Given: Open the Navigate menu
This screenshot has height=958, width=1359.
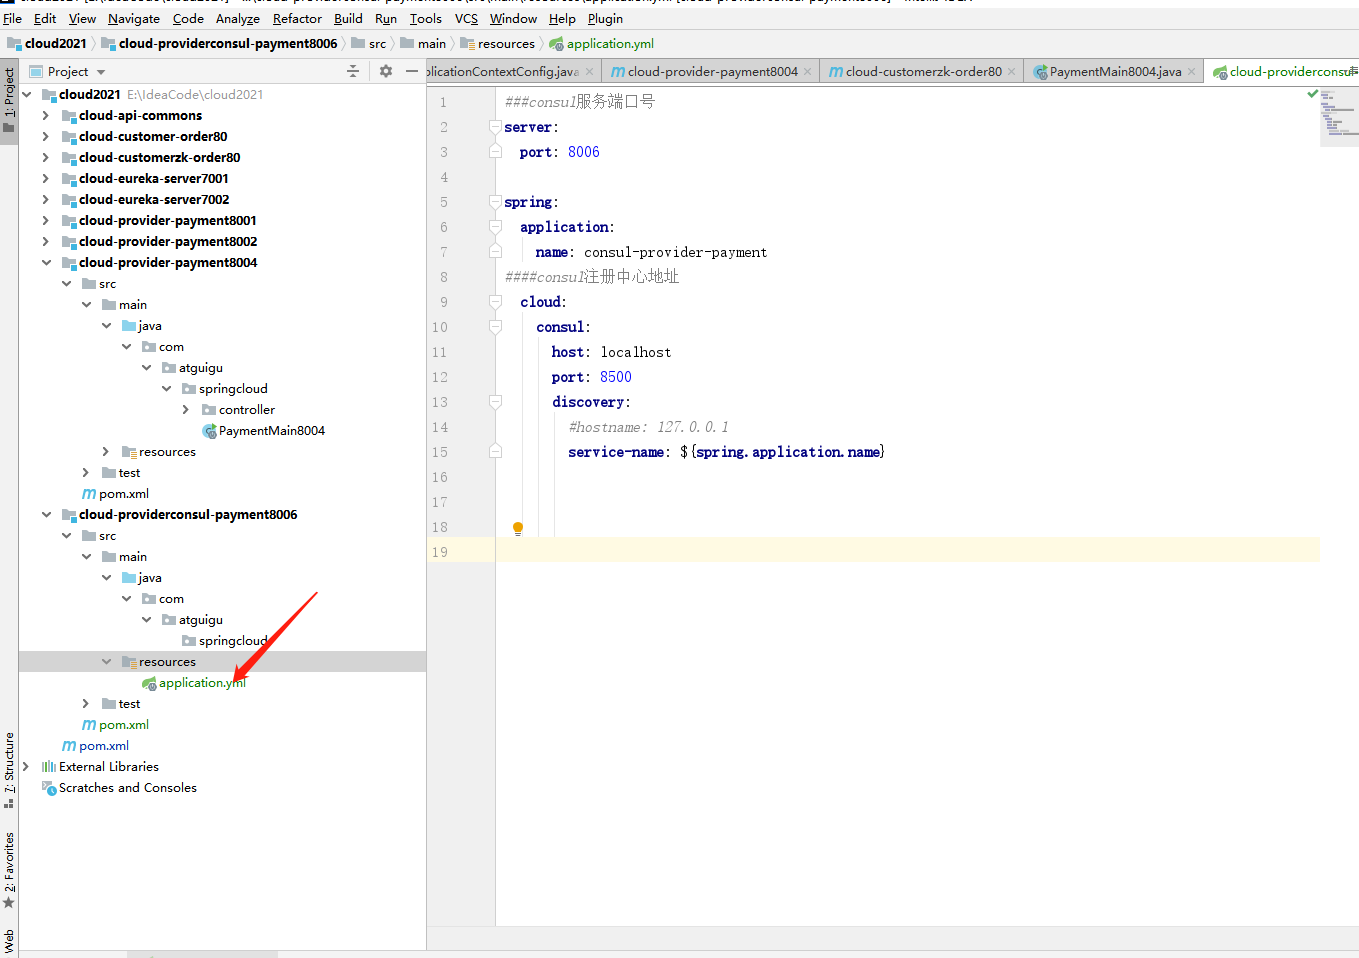Looking at the screenshot, I should pos(134,18).
